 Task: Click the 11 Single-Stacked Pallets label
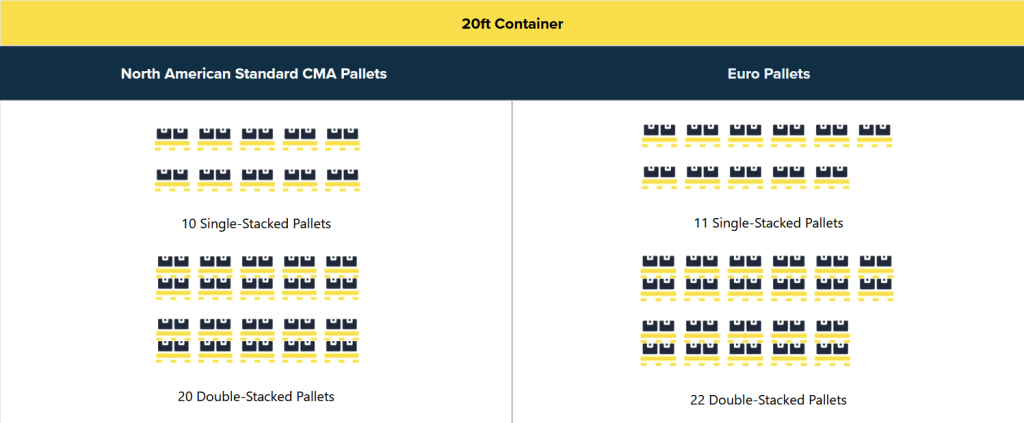pos(767,223)
